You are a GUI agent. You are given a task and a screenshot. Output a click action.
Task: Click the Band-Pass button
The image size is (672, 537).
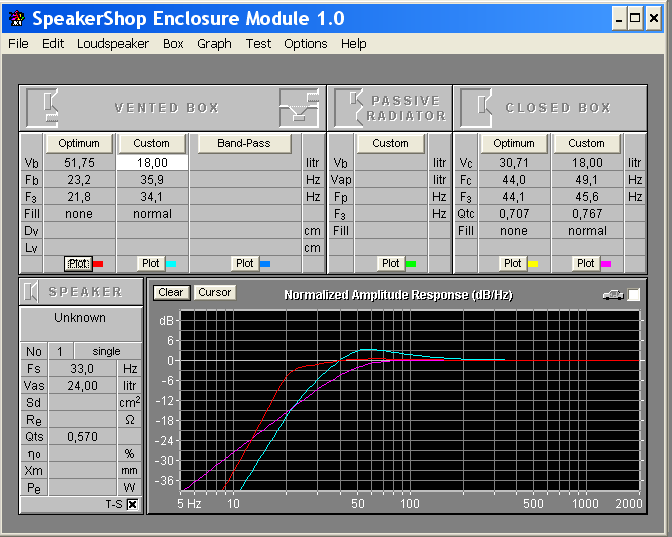click(244, 143)
